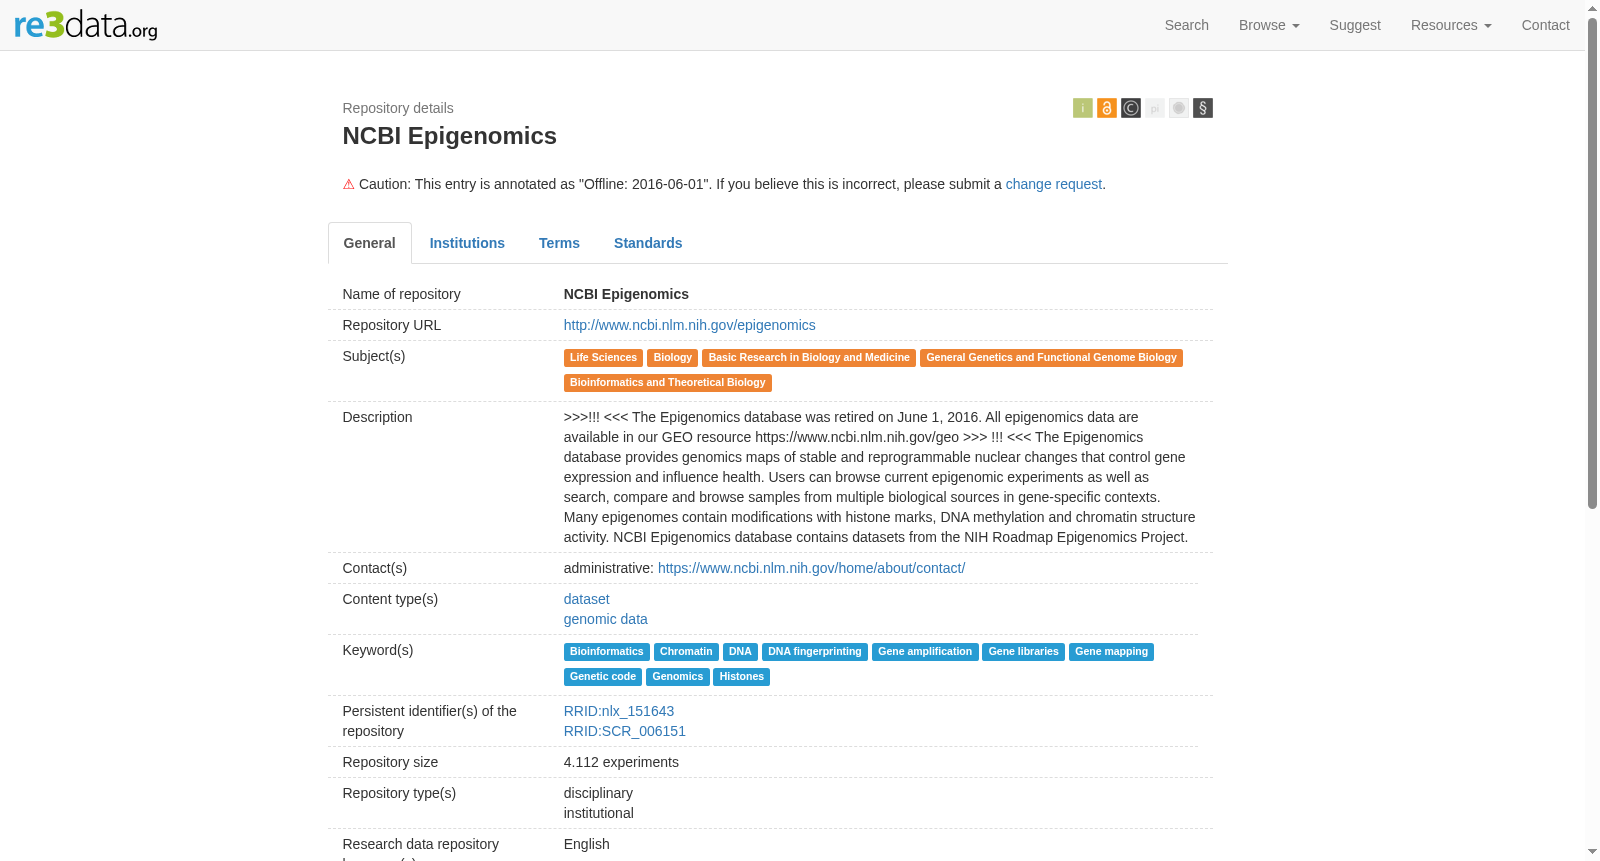Click the copyright license badge icon
Viewport: 1600px width, 861px height.
pyautogui.click(x=1130, y=108)
